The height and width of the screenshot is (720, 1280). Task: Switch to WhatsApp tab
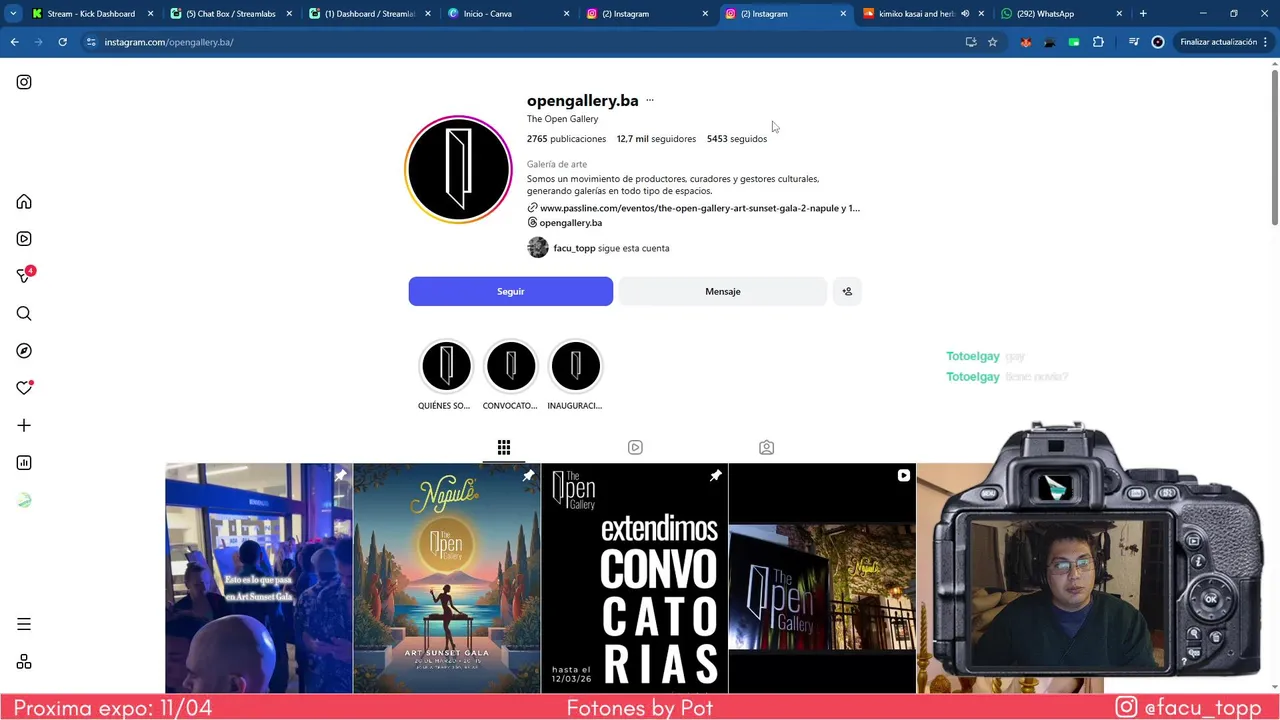click(x=1061, y=14)
